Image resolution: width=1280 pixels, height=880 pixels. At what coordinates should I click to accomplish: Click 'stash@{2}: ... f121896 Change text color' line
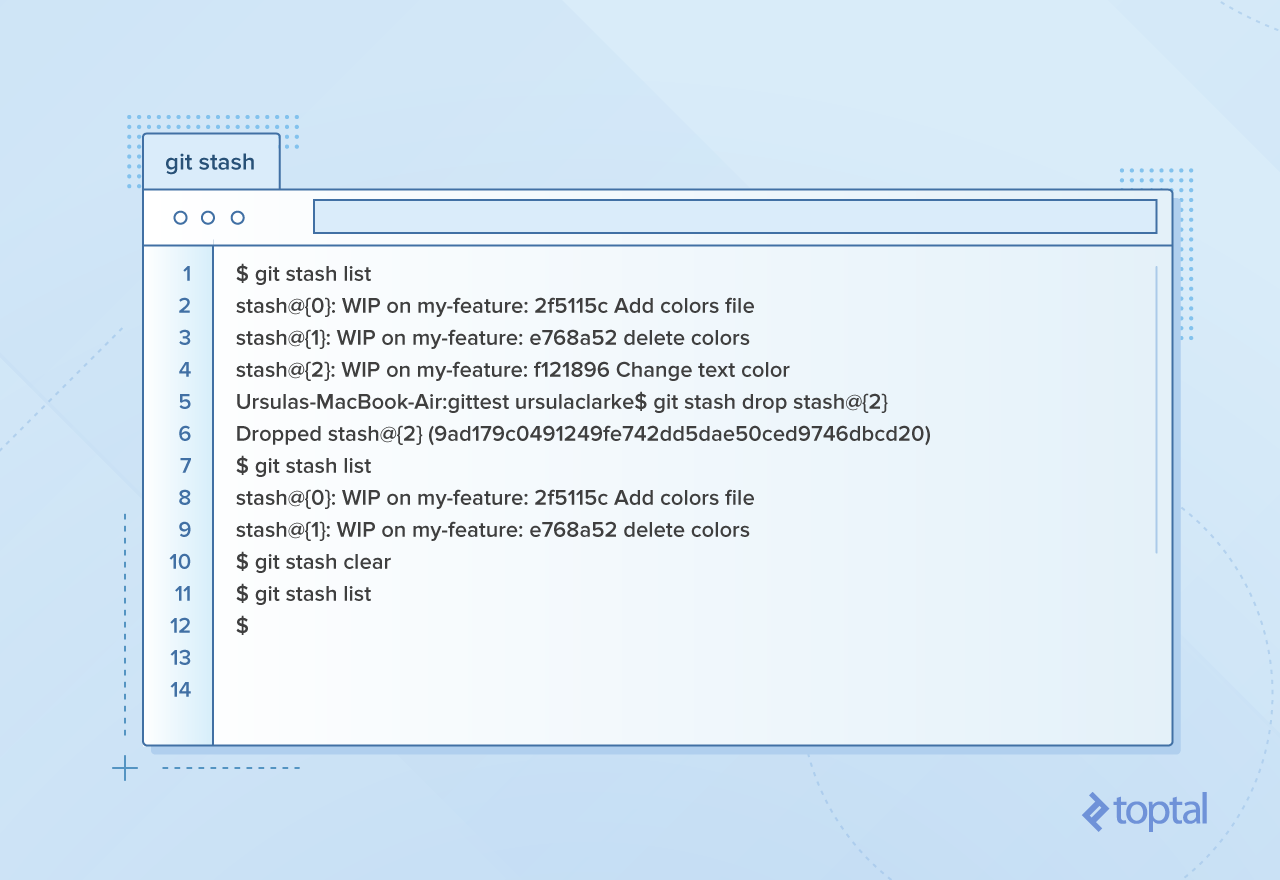tap(513, 370)
